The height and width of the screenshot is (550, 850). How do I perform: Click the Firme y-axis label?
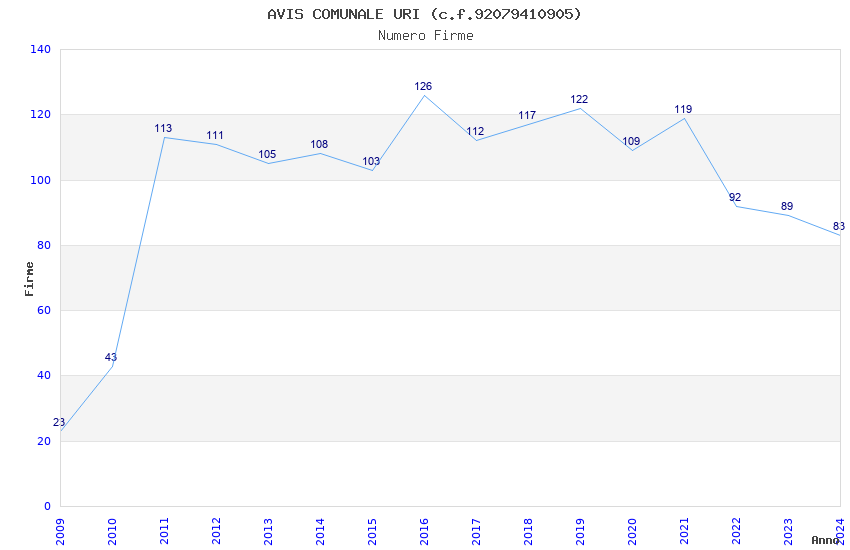click(29, 279)
